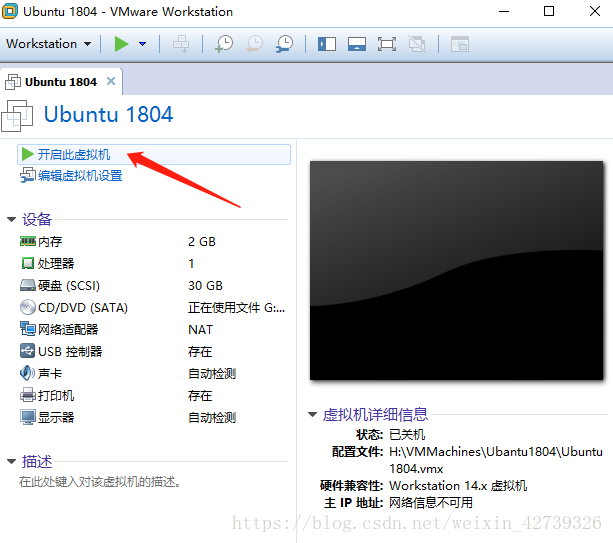Screen dimensions: 613x543
Task: Click the USB 控制器 icon
Action: (x=28, y=351)
